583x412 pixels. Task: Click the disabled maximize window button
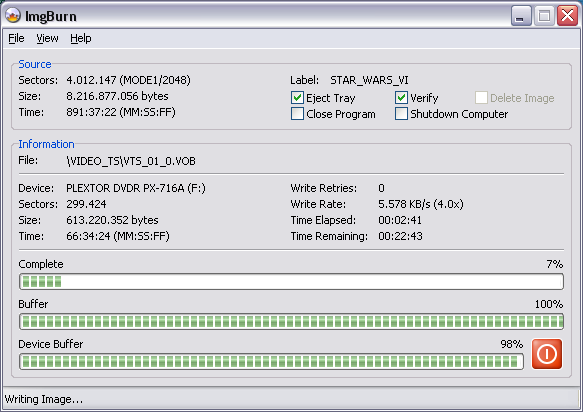click(x=544, y=16)
